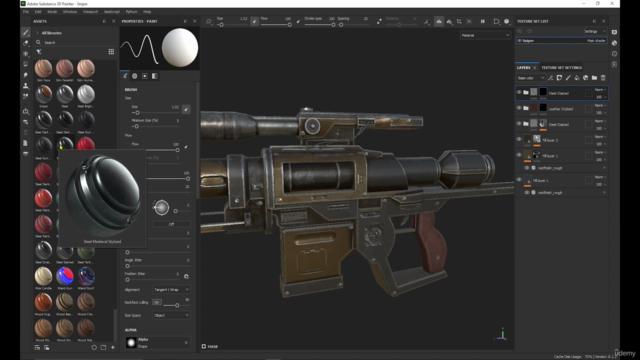Open the Material view mode dropdown

point(485,36)
